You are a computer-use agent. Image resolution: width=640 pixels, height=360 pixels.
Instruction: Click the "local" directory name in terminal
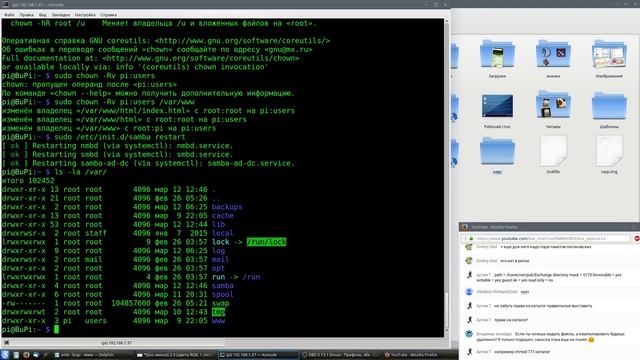[222, 233]
